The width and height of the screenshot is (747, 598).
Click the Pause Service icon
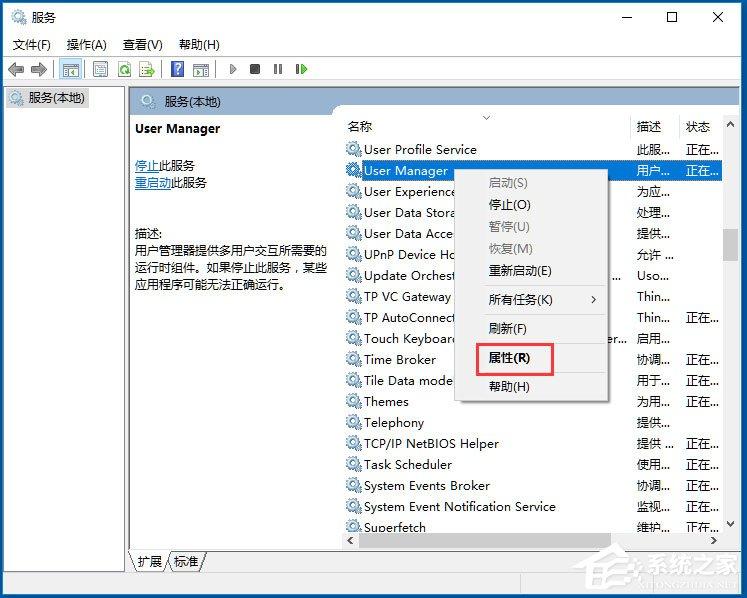pos(278,70)
